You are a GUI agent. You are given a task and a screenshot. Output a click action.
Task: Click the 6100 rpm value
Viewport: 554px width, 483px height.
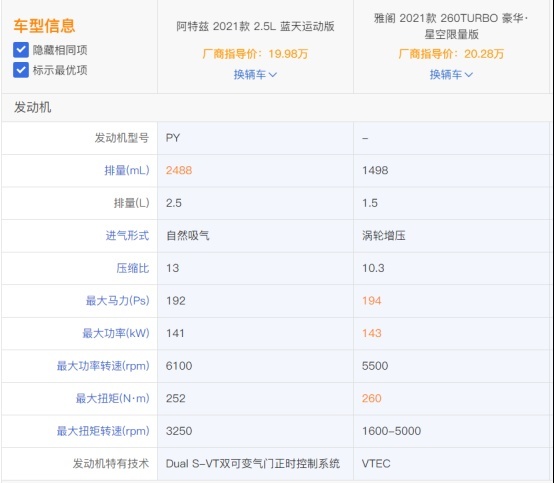[179, 366]
